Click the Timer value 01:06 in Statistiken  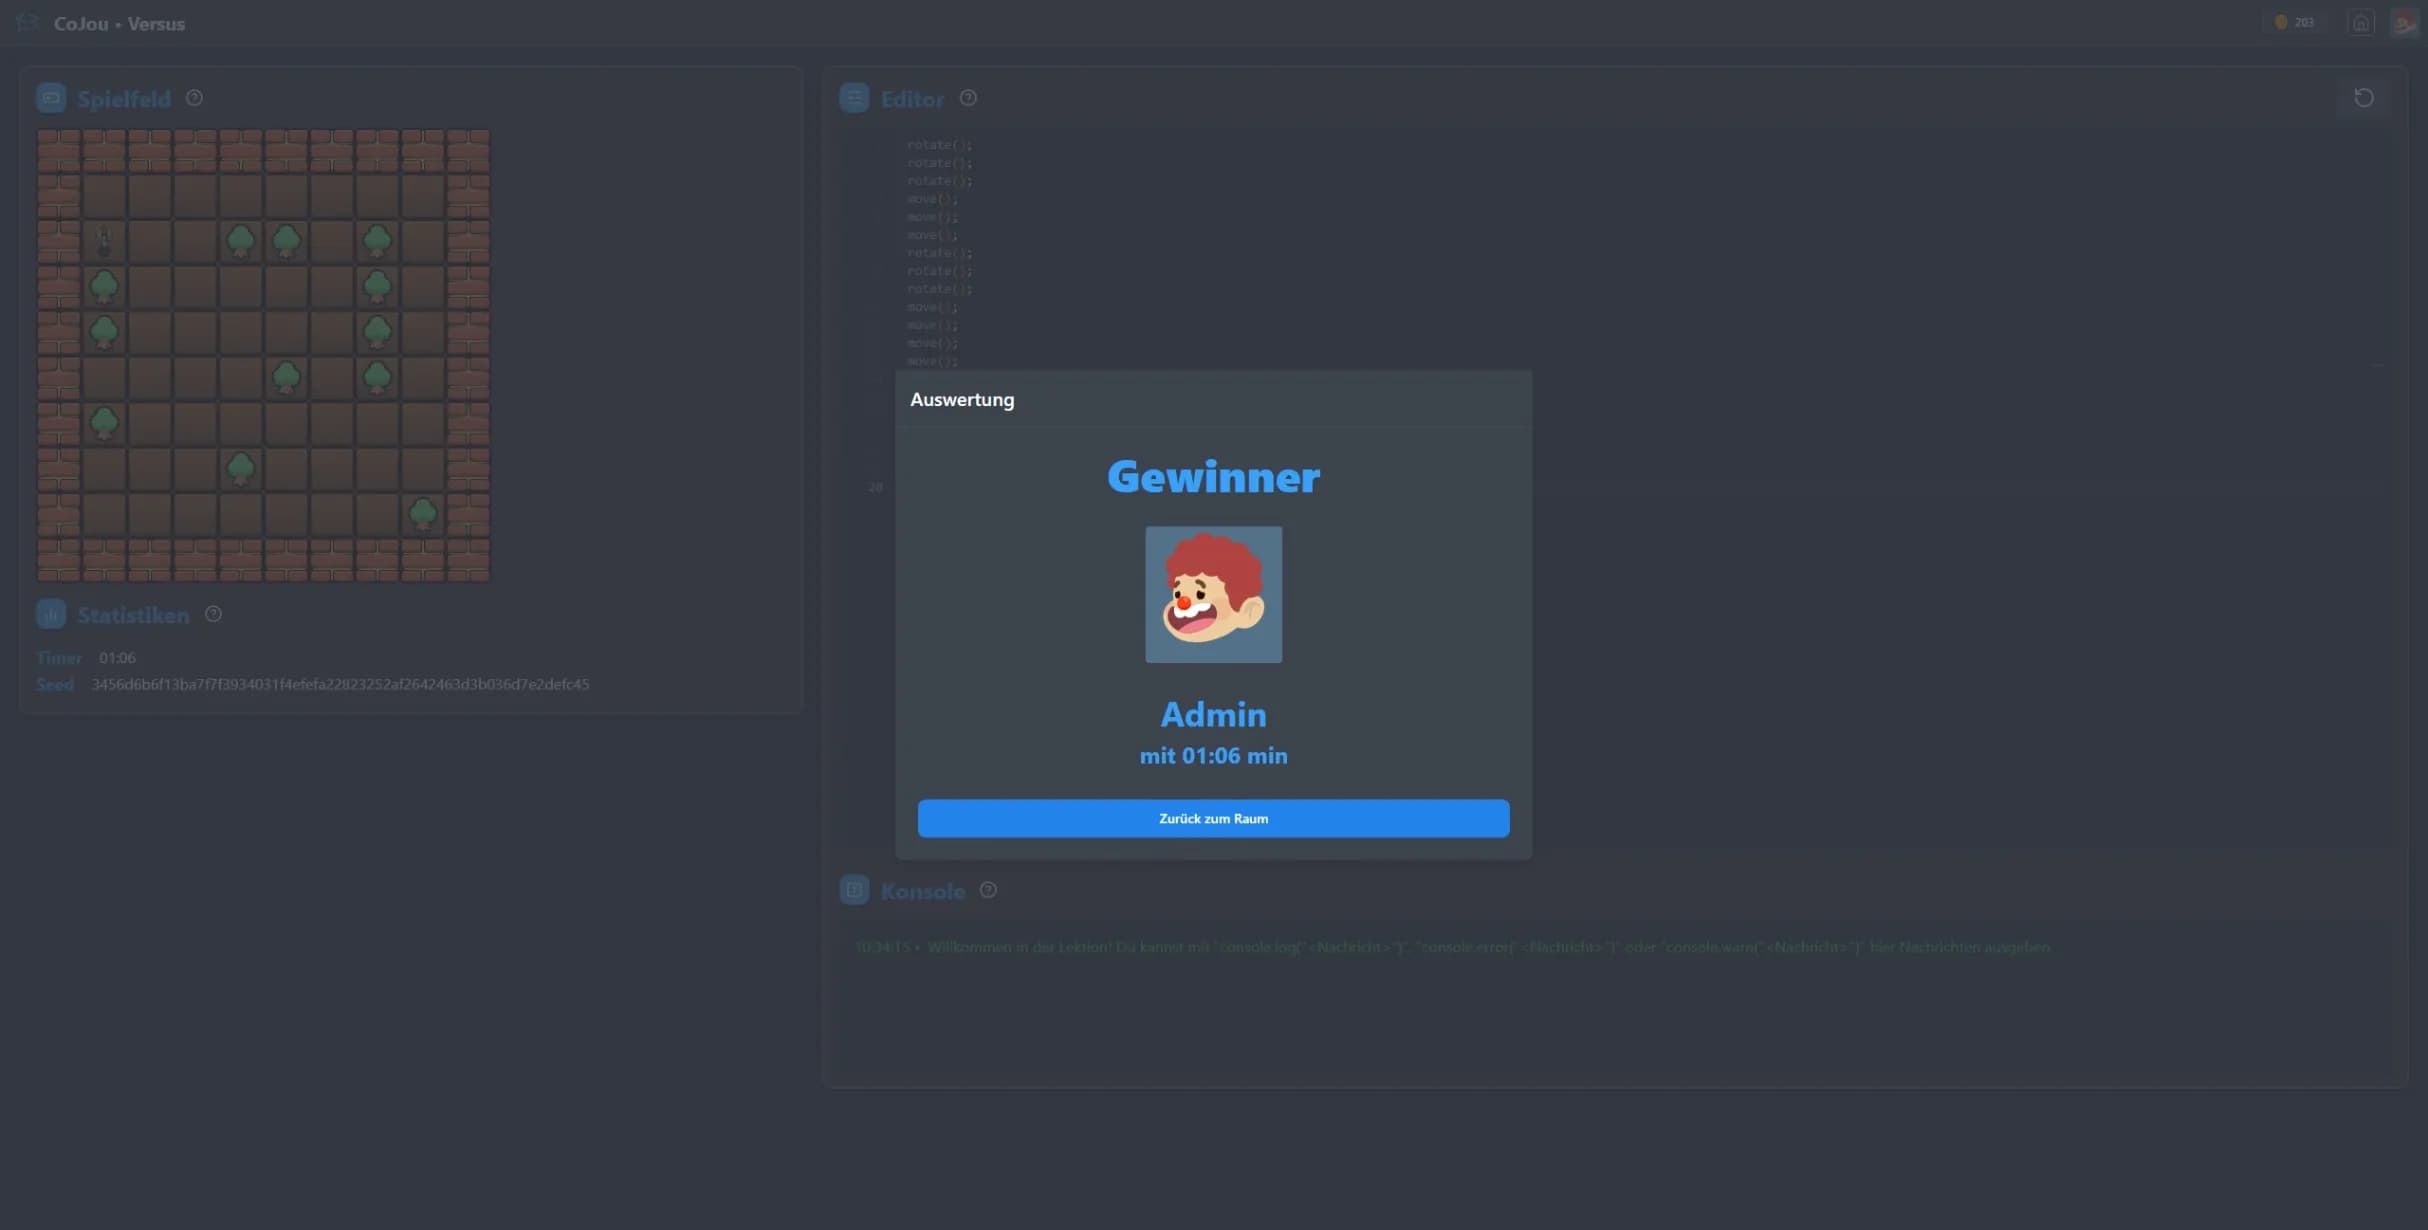(x=117, y=657)
